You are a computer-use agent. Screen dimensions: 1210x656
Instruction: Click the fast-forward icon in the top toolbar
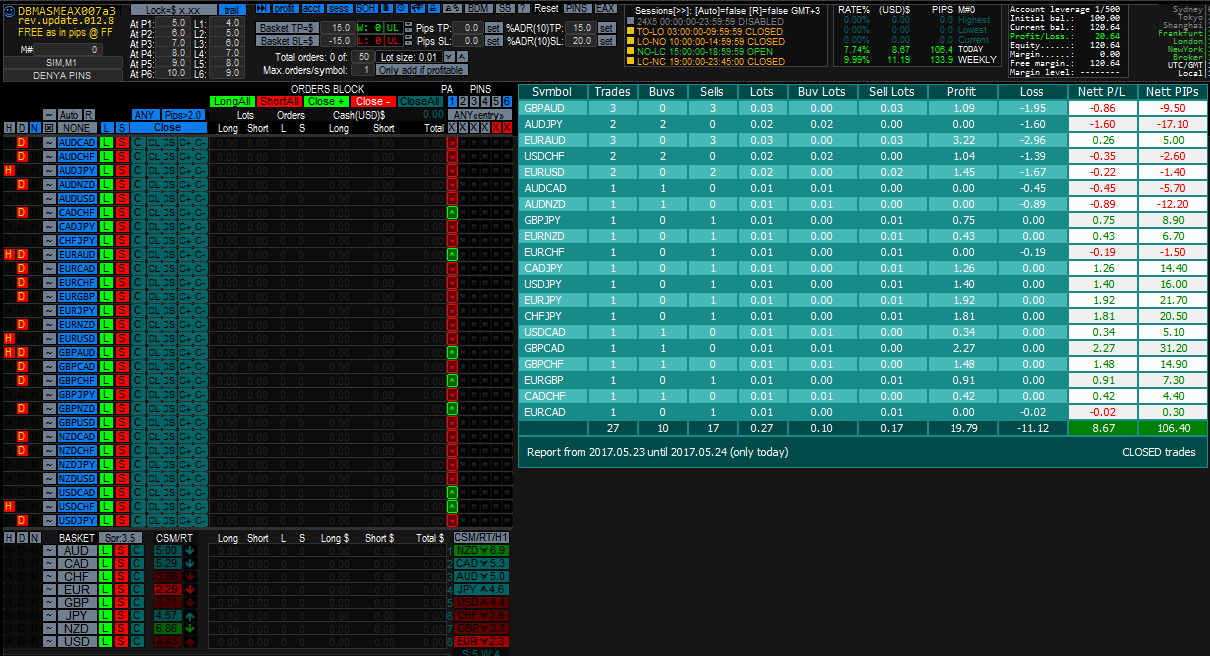[262, 8]
